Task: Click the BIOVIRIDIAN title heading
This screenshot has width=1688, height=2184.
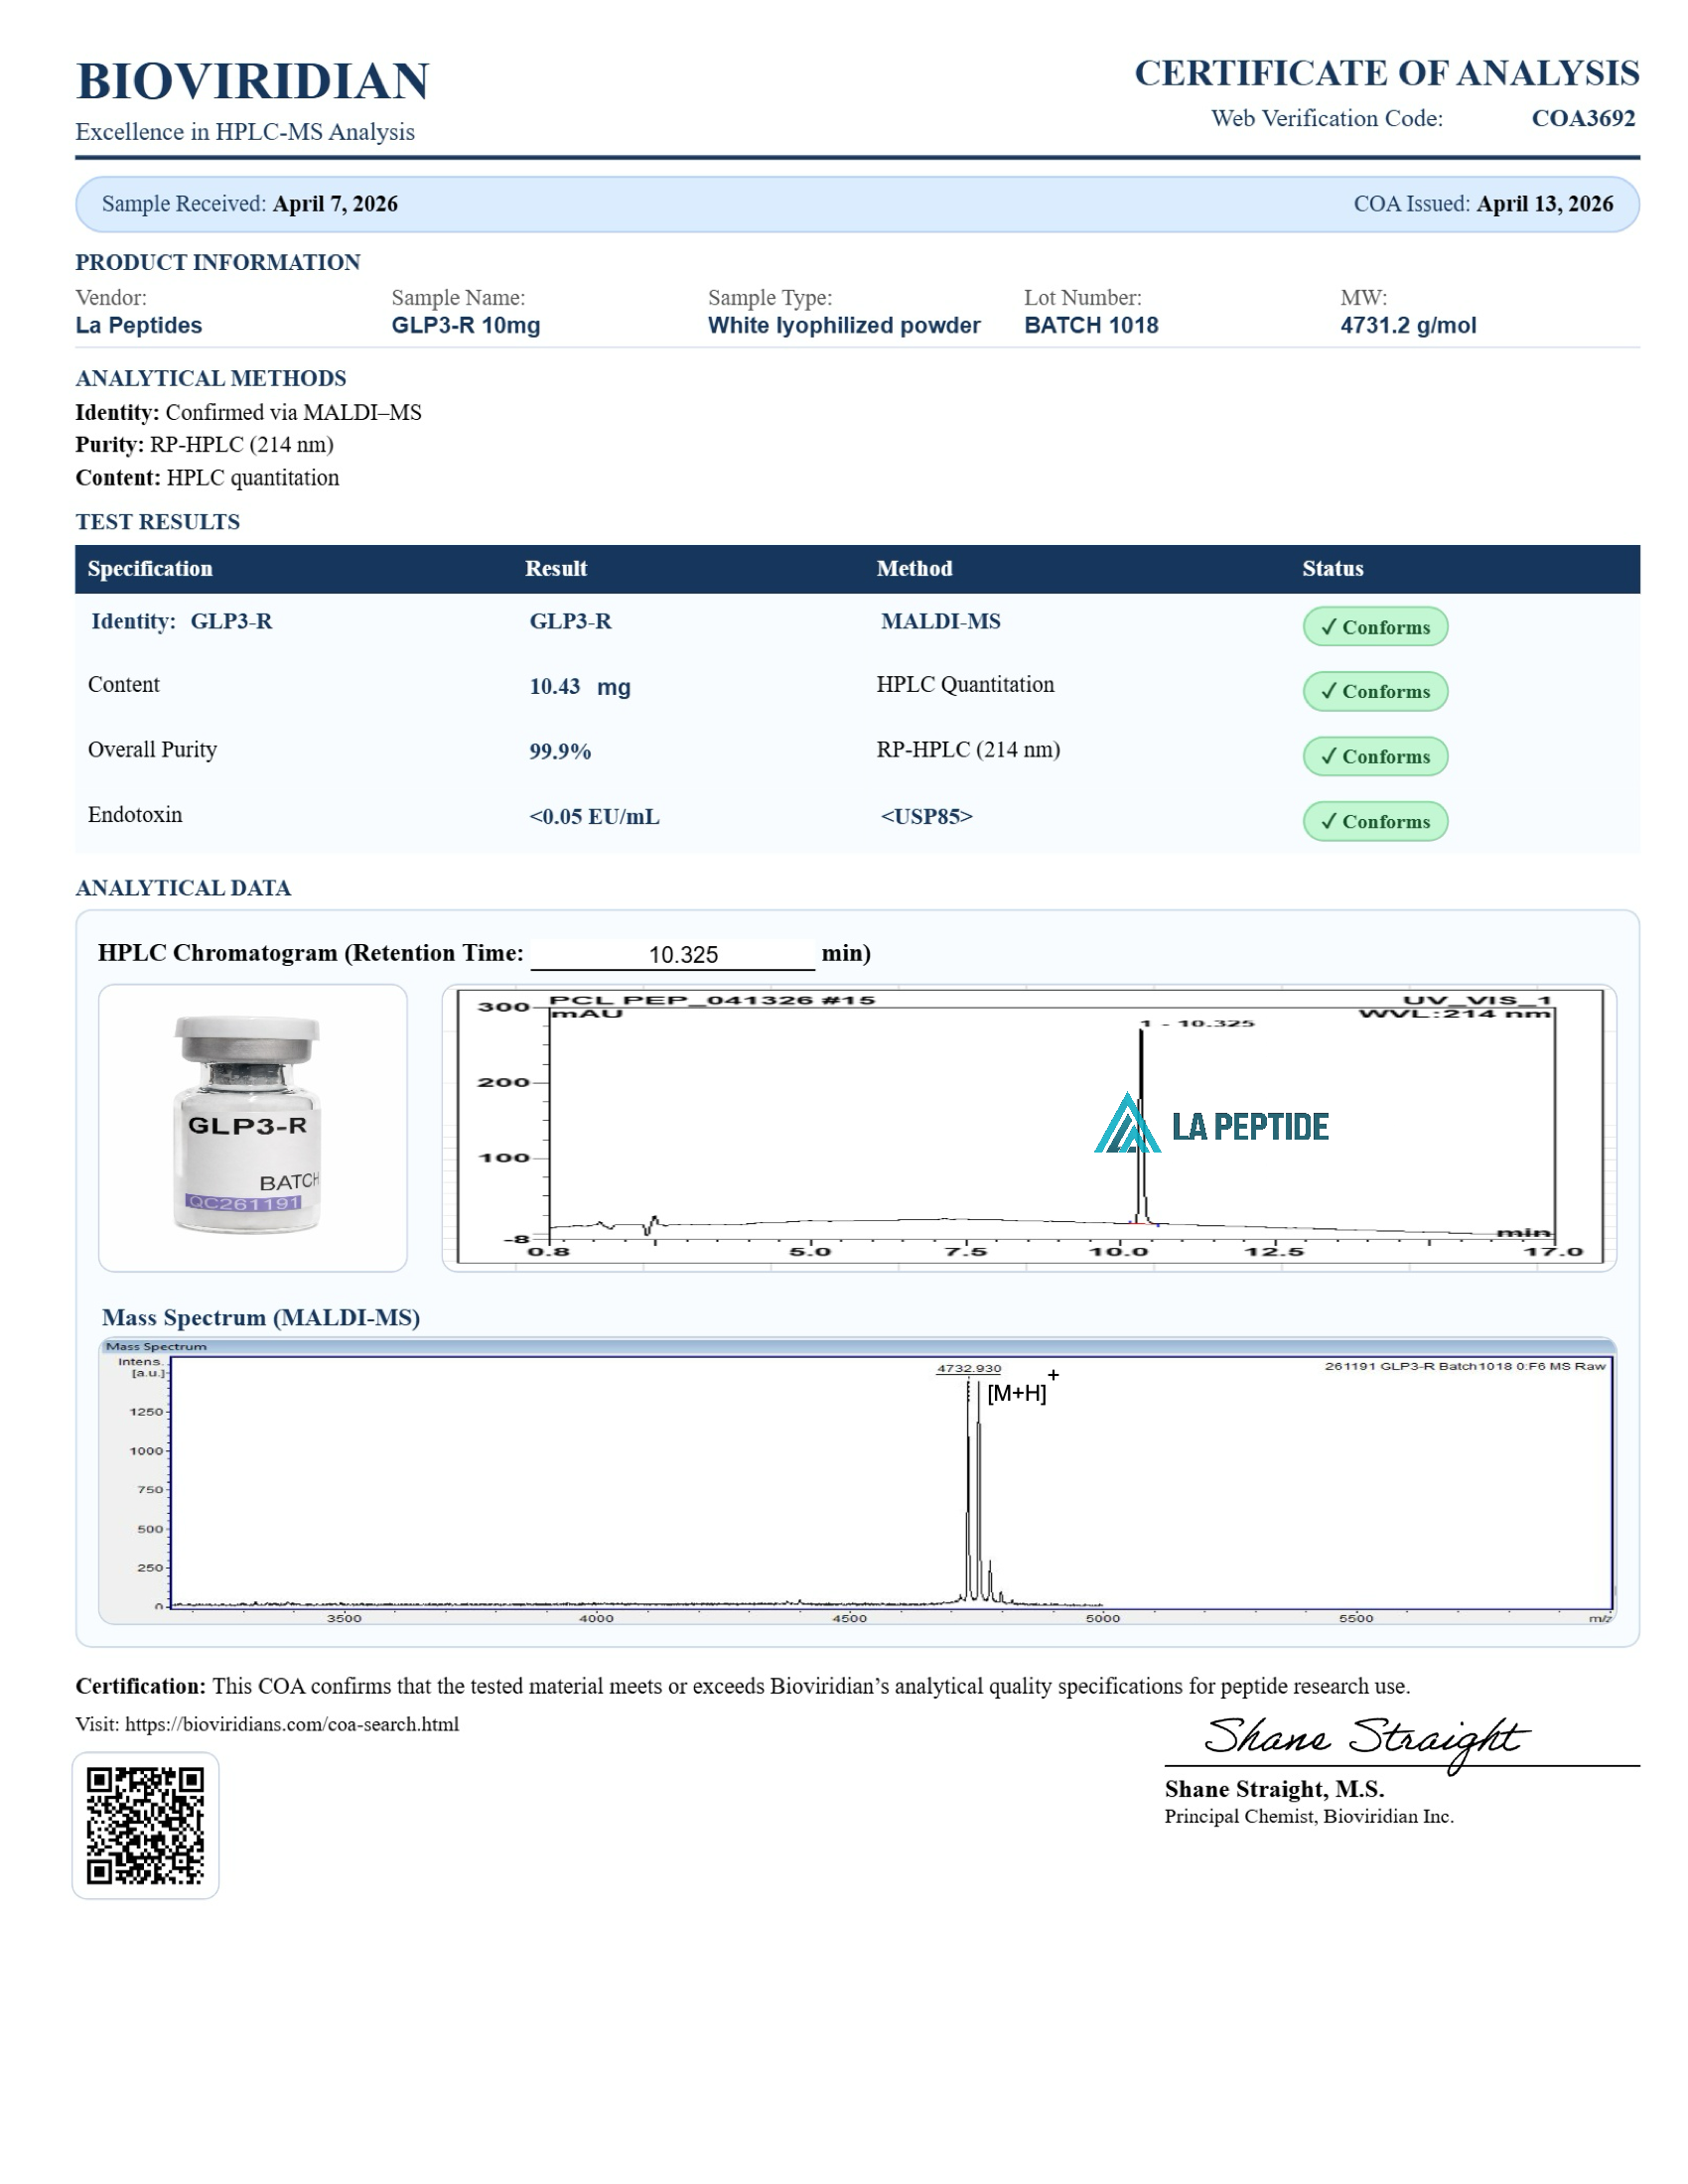Action: (x=252, y=81)
